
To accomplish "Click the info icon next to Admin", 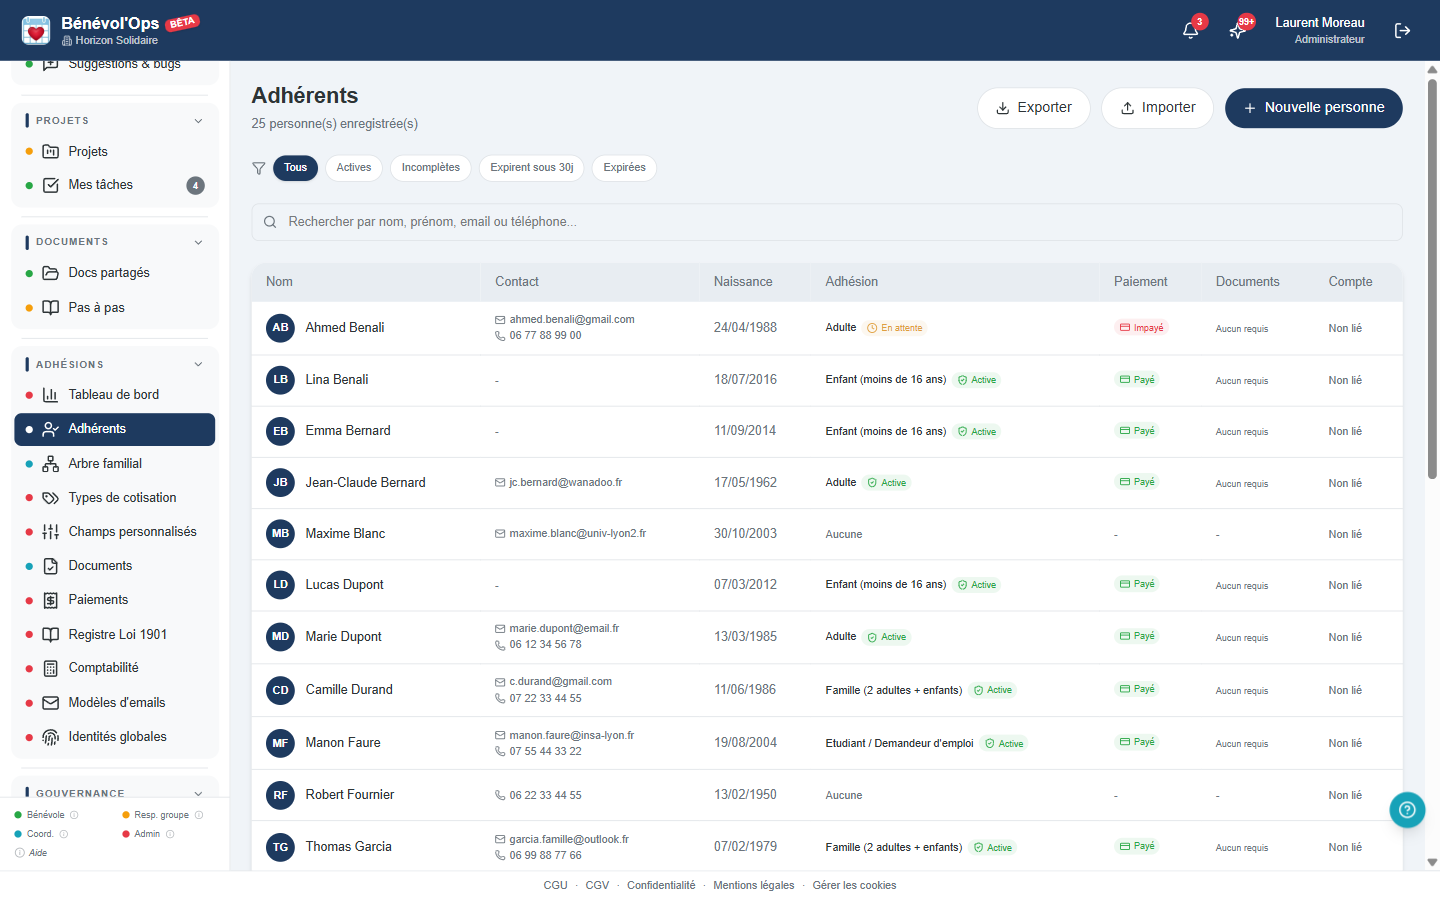I will (170, 834).
